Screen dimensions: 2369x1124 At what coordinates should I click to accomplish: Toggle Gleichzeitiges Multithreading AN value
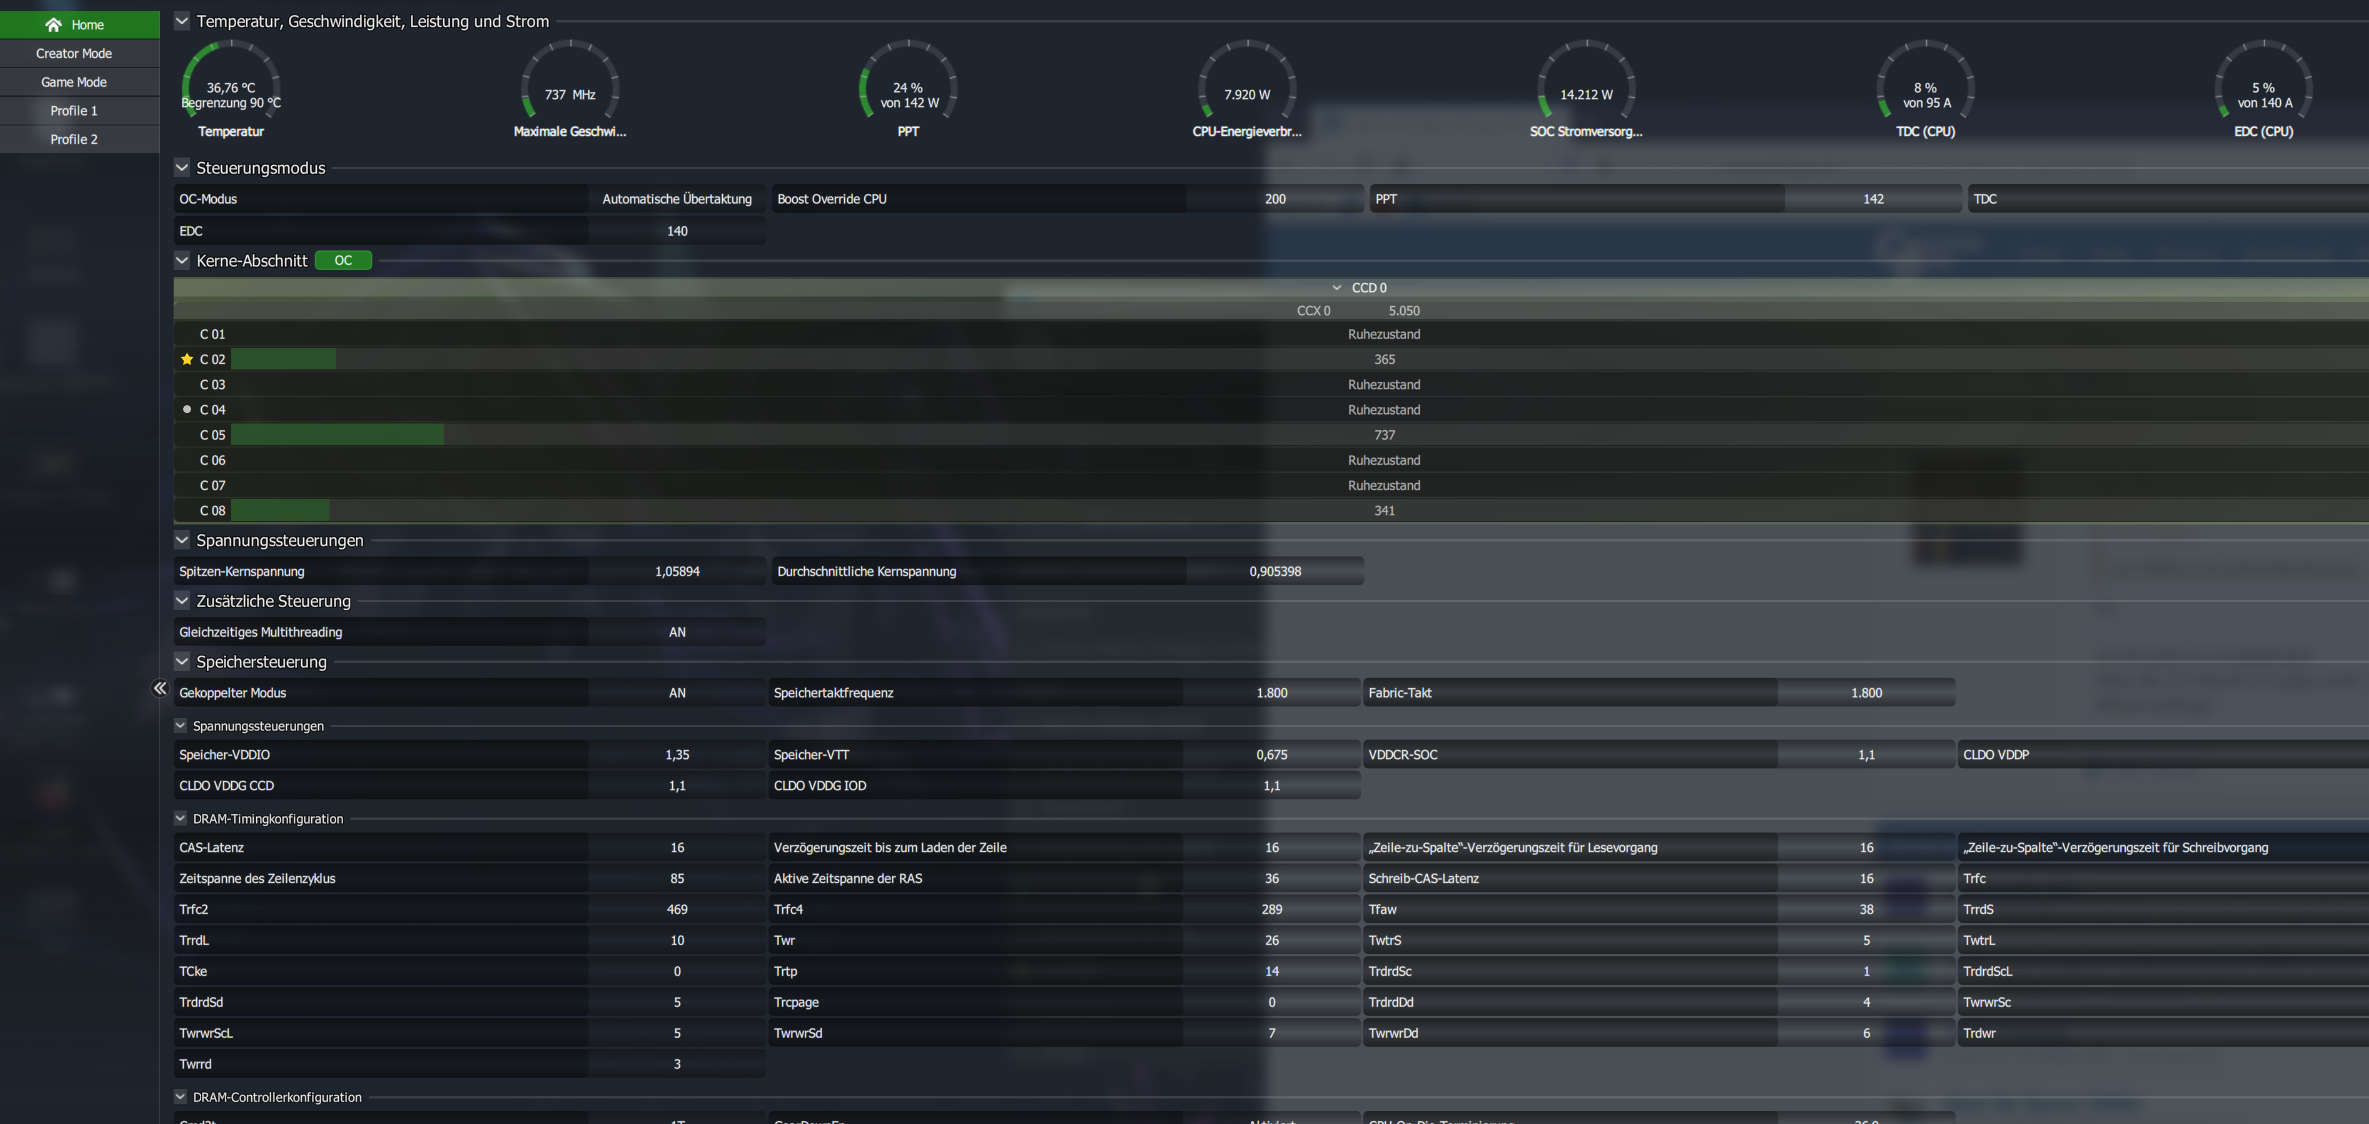click(677, 632)
